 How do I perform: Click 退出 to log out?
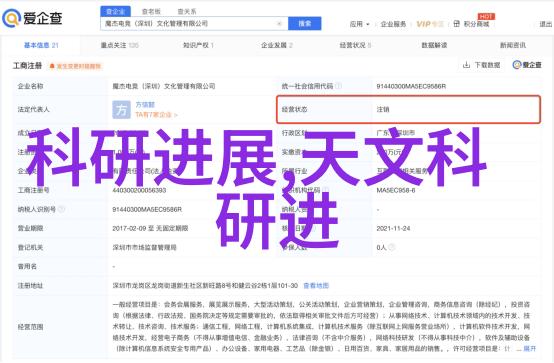click(x=546, y=24)
